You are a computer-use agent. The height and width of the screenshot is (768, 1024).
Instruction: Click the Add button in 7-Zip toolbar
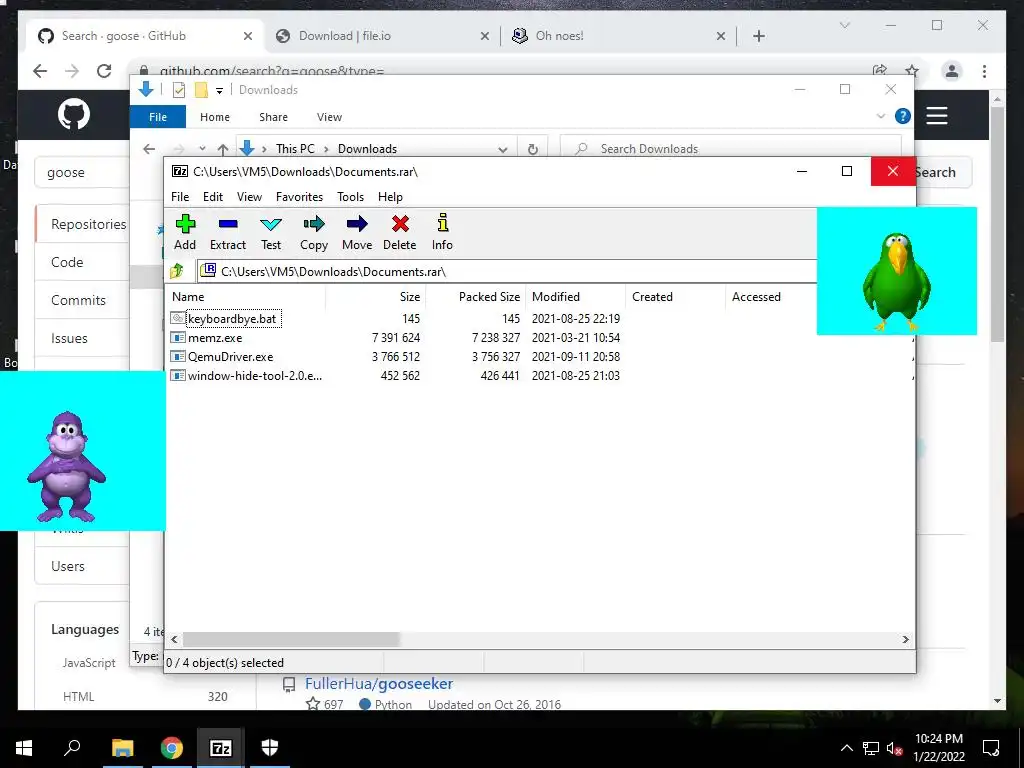185,232
